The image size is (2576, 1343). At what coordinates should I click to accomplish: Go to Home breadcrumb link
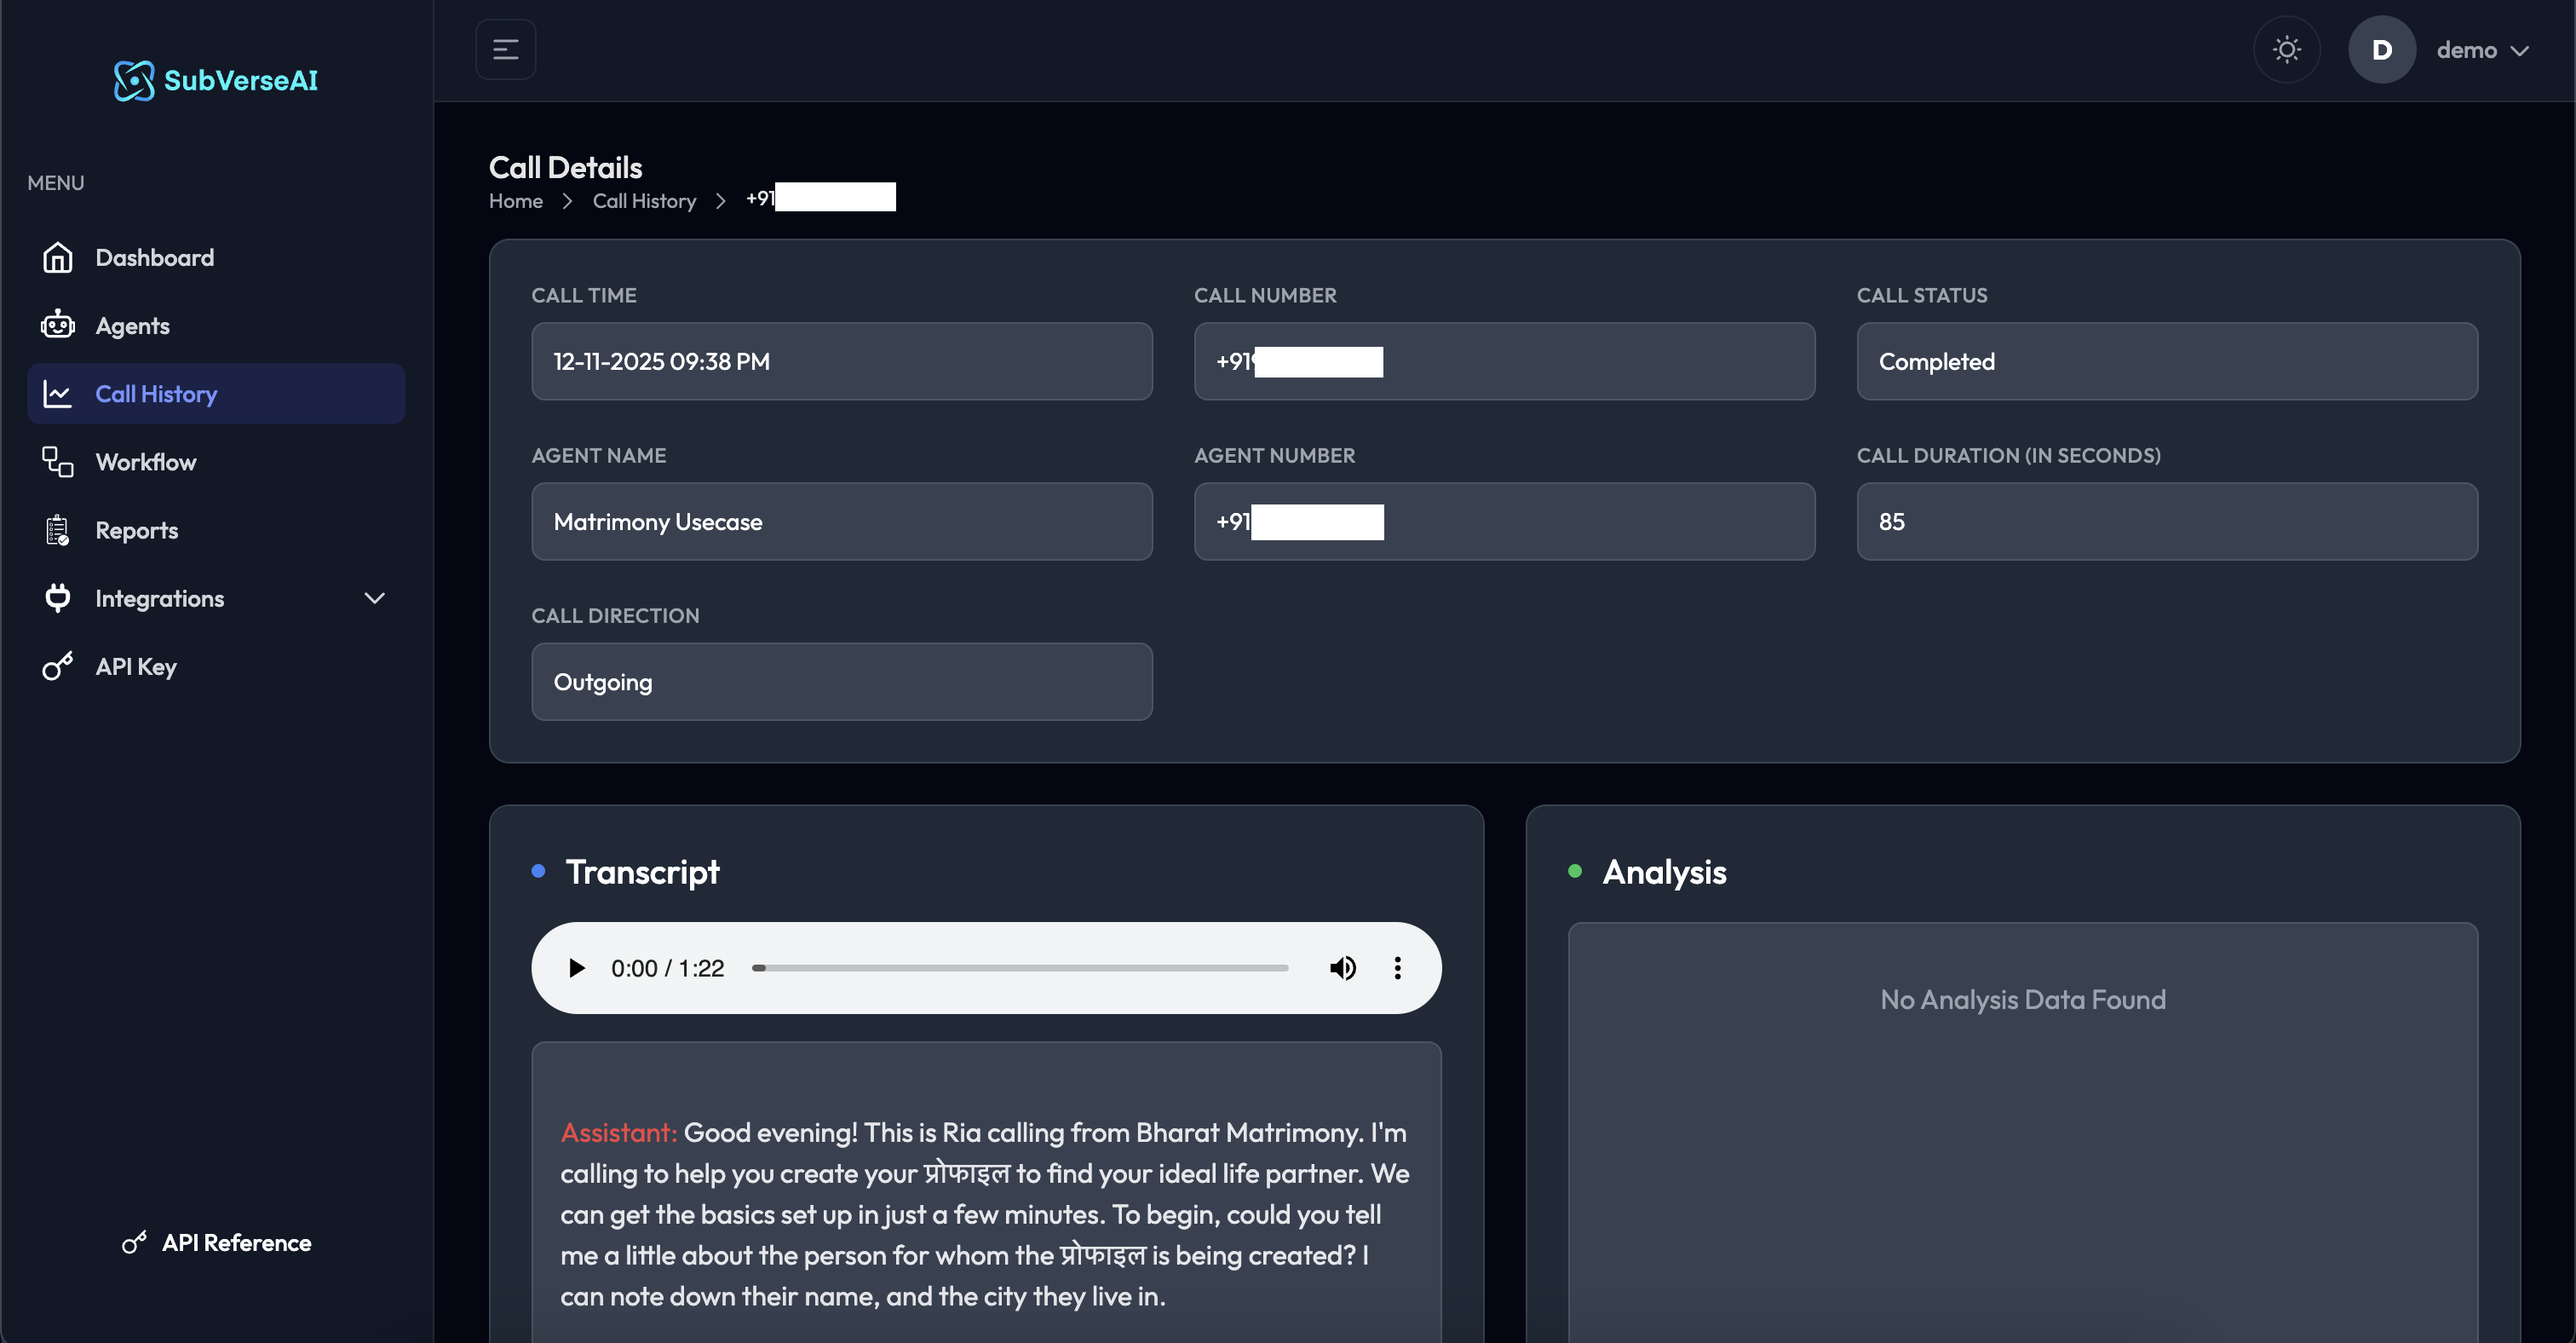516,201
